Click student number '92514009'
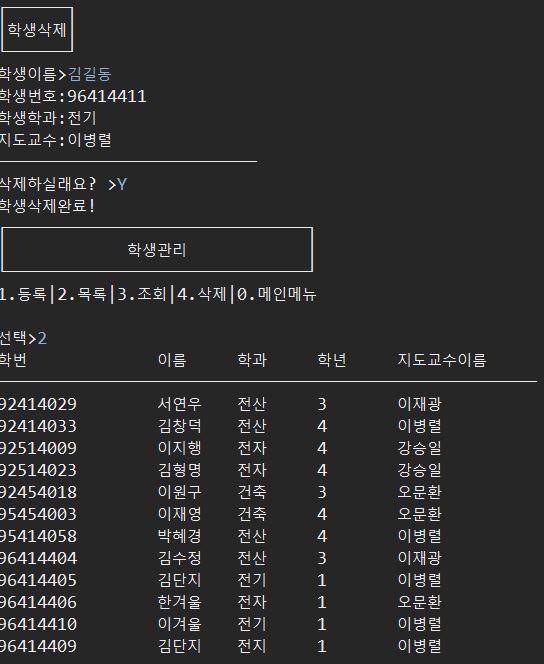Image resolution: width=544 pixels, height=664 pixels. (38, 448)
